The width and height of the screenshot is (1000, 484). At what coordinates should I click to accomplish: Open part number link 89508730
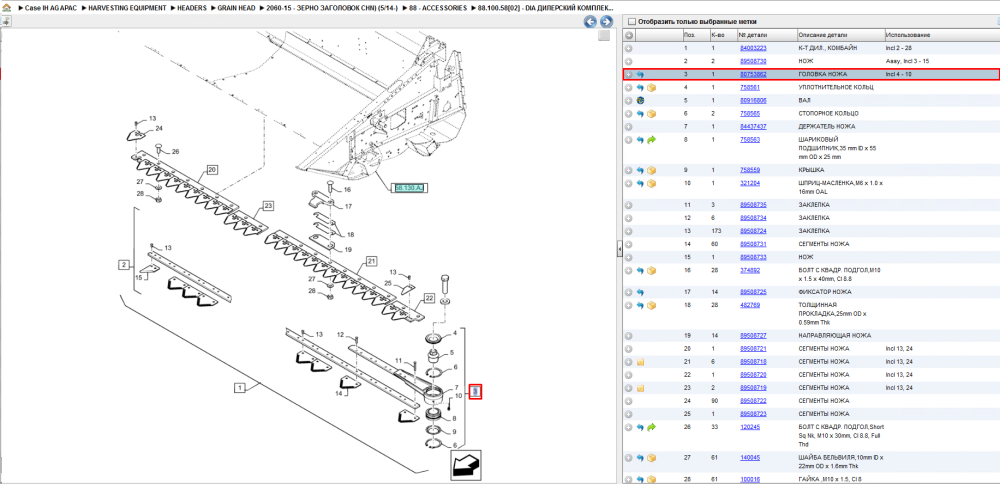pos(753,61)
